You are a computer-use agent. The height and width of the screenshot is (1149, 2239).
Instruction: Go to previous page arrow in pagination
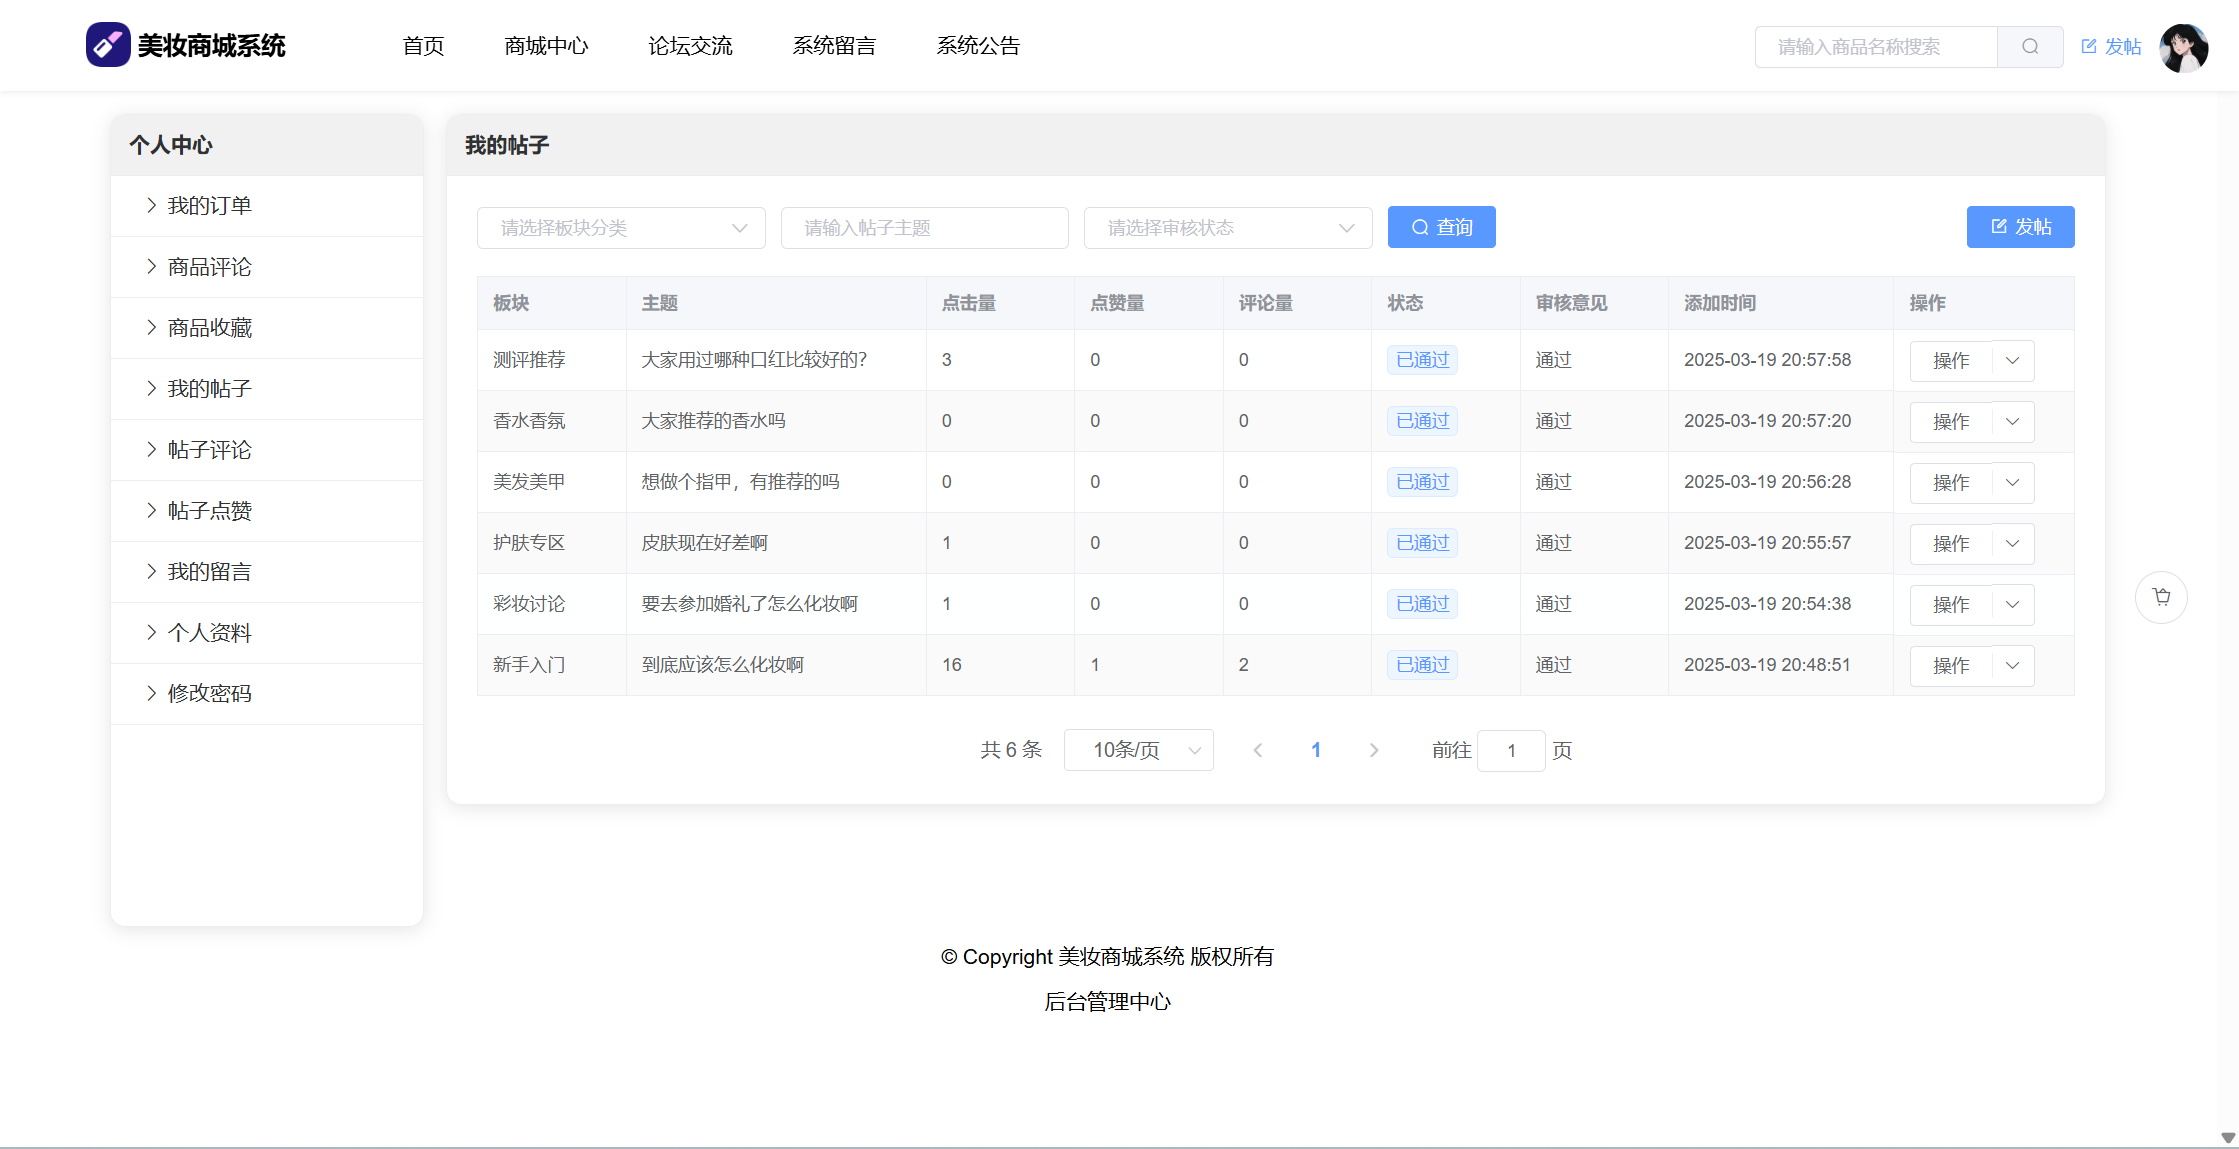[1258, 750]
